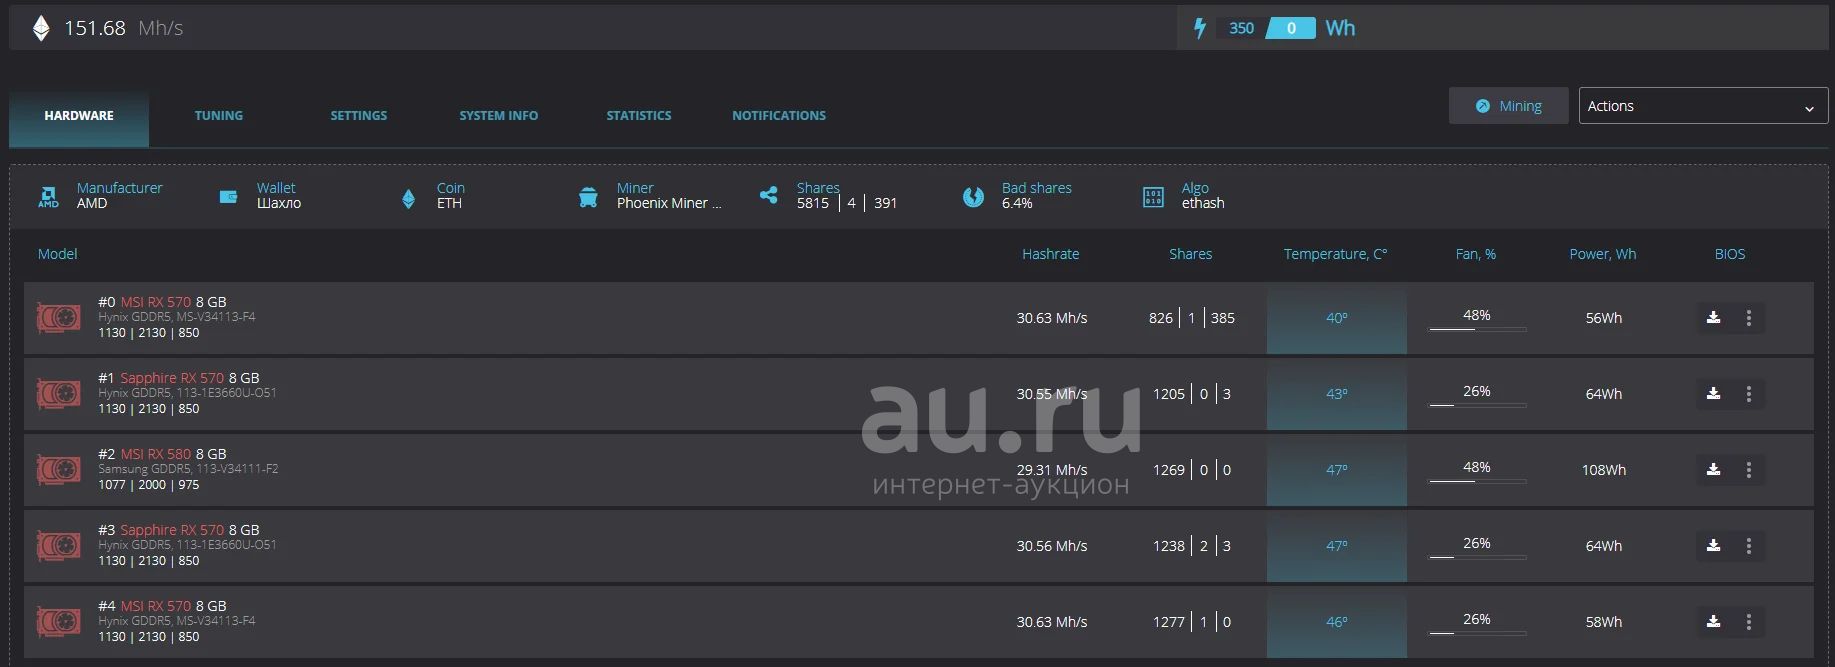Open more options menu for #0 MSI RX 570

[1748, 318]
